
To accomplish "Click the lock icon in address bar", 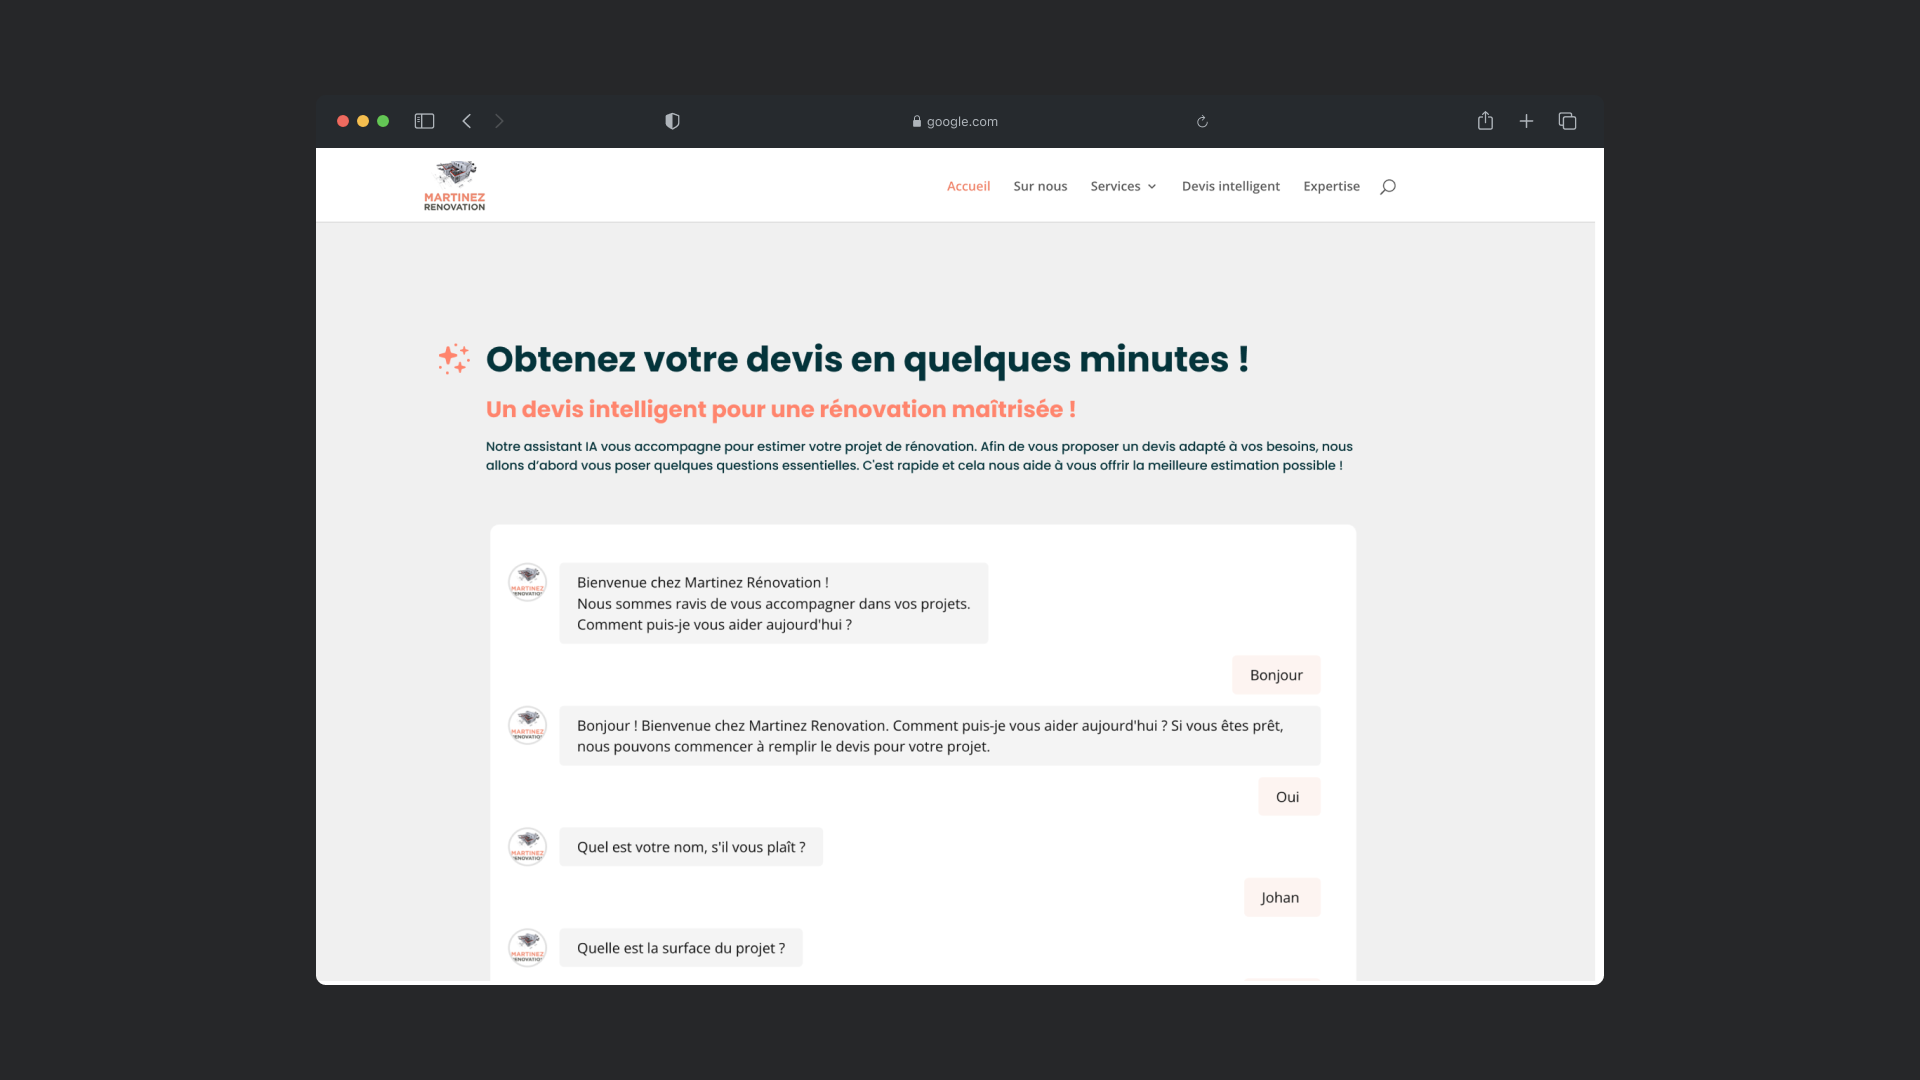I will [x=916, y=121].
